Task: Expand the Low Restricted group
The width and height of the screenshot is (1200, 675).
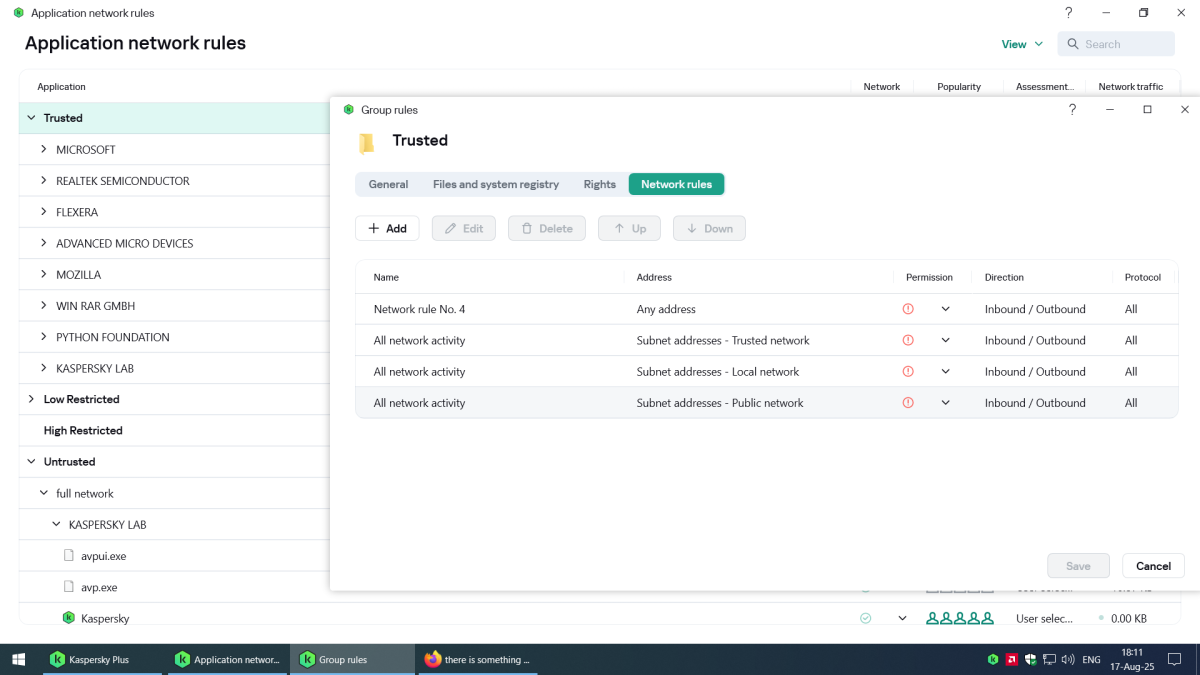Action: (x=31, y=399)
